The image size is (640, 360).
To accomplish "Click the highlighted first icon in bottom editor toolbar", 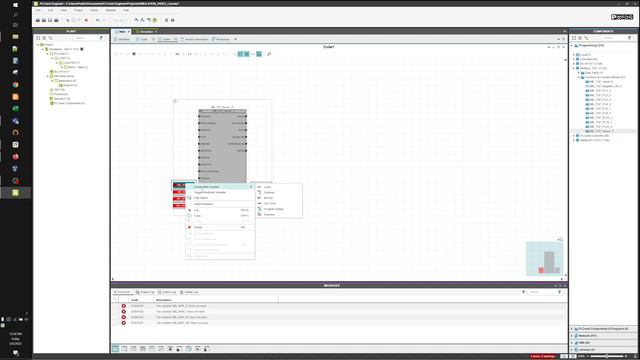I will [116, 349].
